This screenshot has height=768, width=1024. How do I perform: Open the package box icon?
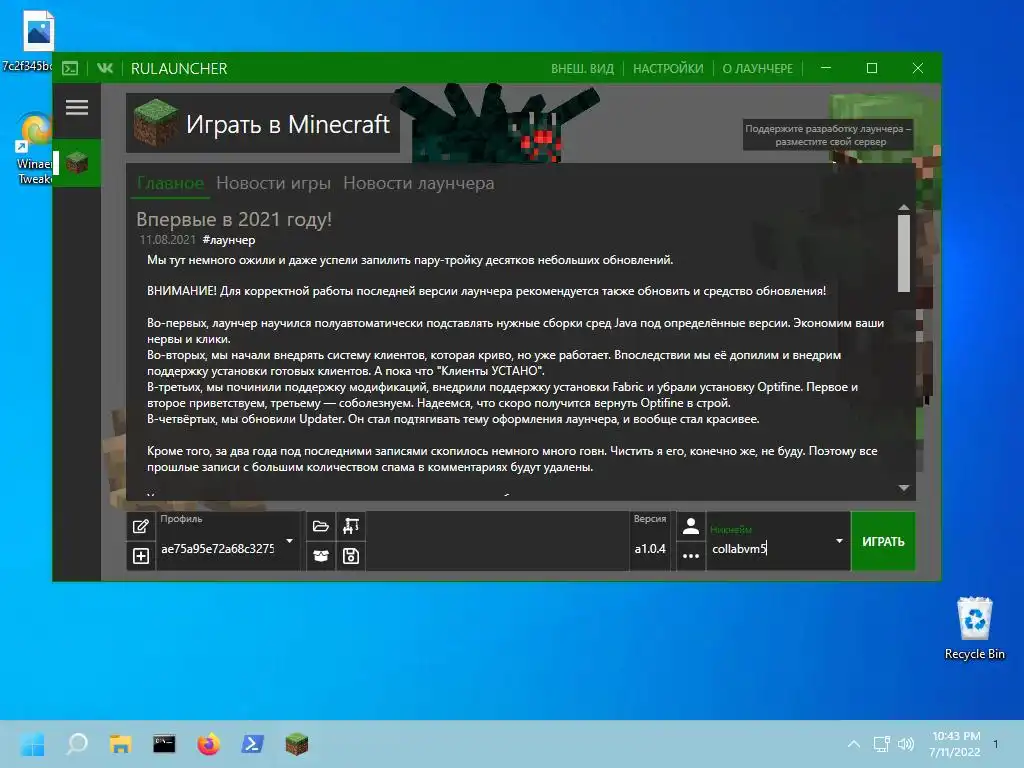click(321, 556)
